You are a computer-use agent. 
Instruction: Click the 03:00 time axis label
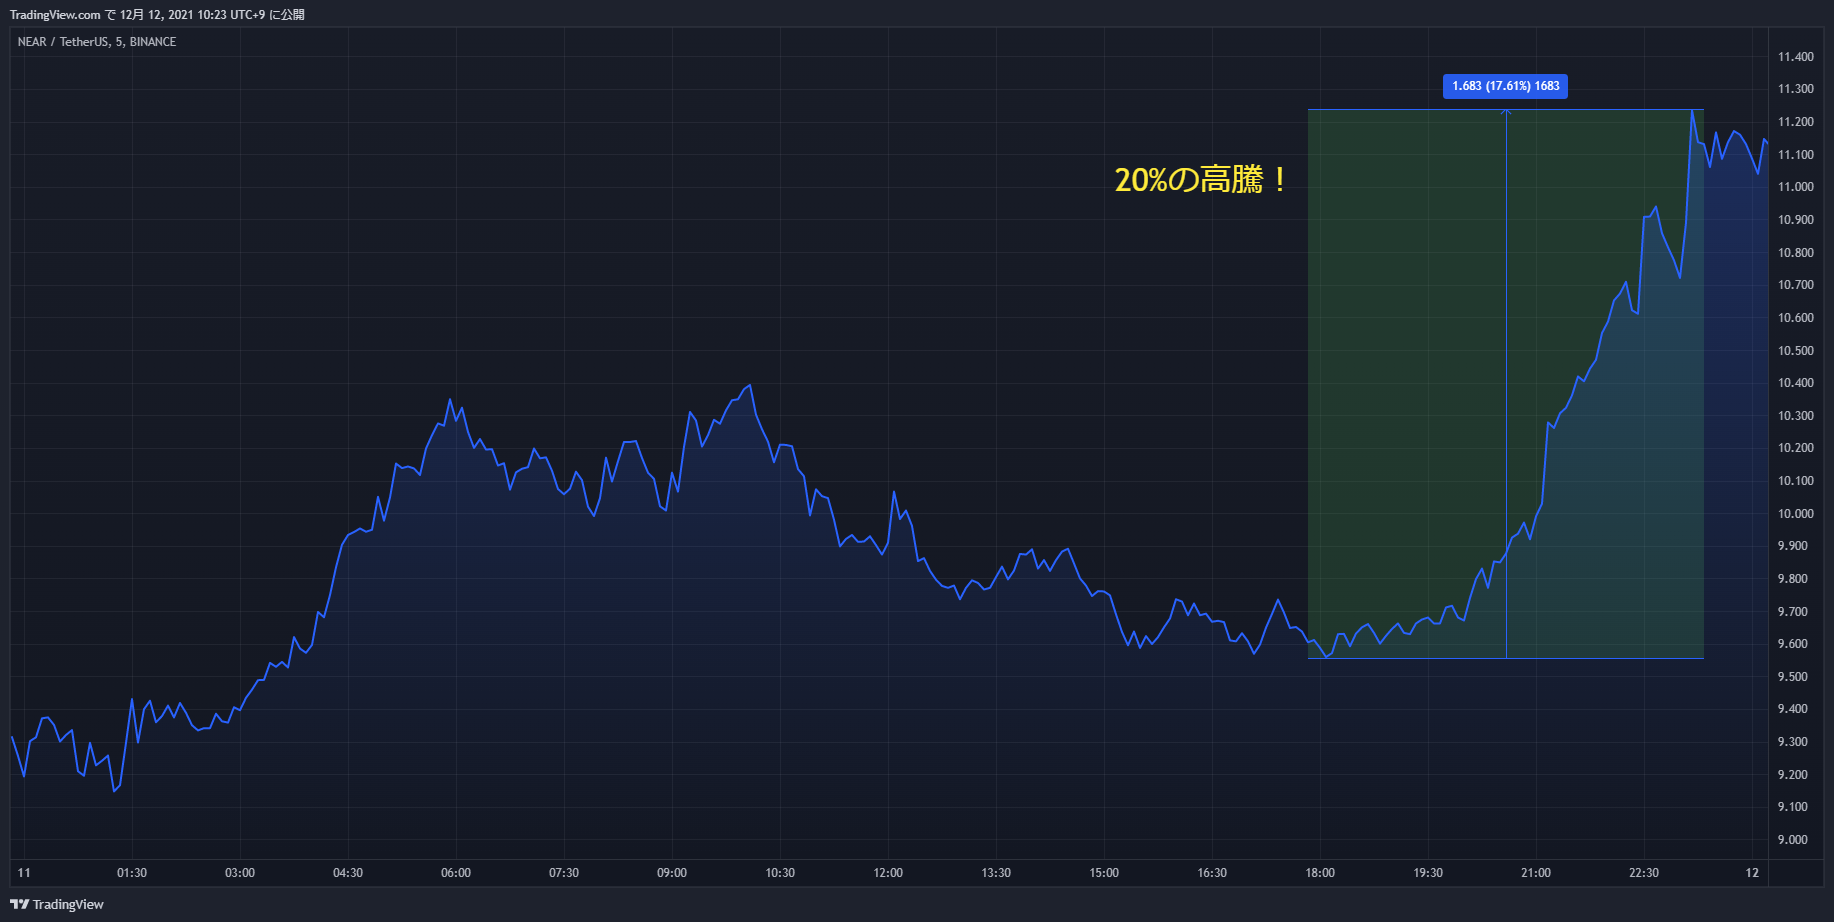(240, 873)
